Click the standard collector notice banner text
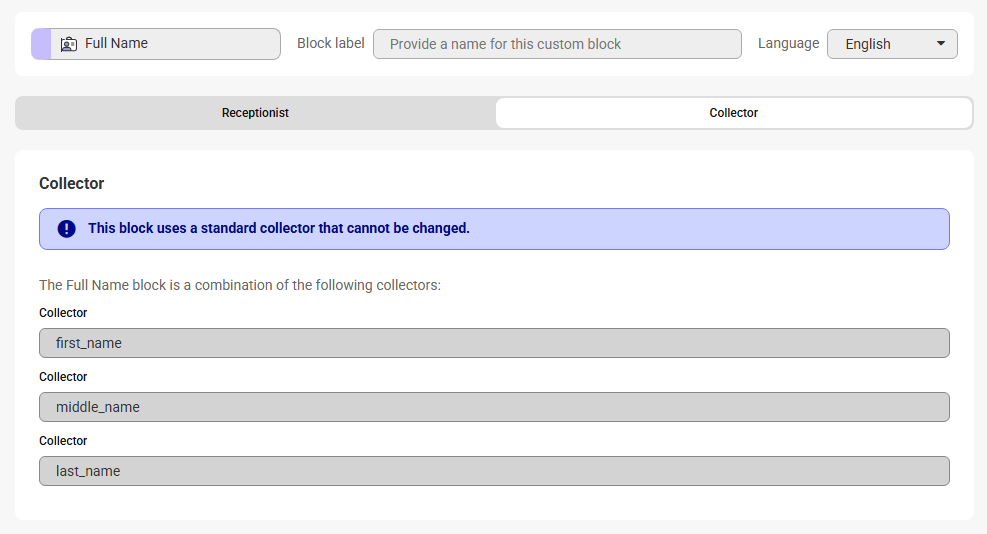987x534 pixels. [x=279, y=228]
